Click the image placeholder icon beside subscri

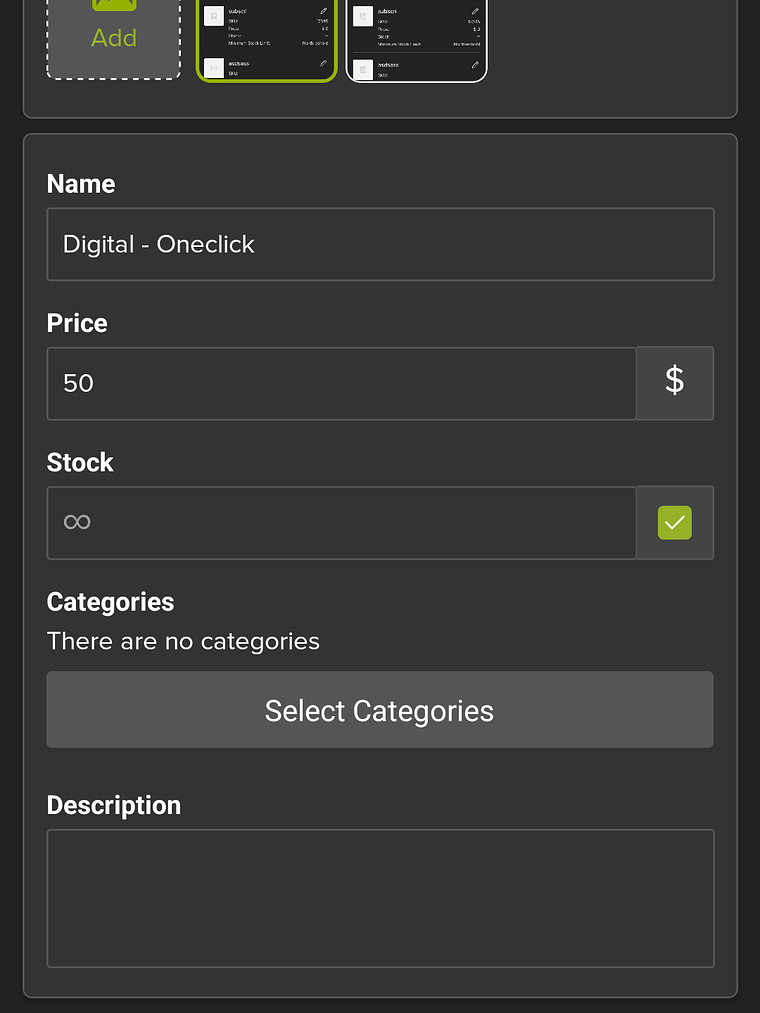coord(213,15)
